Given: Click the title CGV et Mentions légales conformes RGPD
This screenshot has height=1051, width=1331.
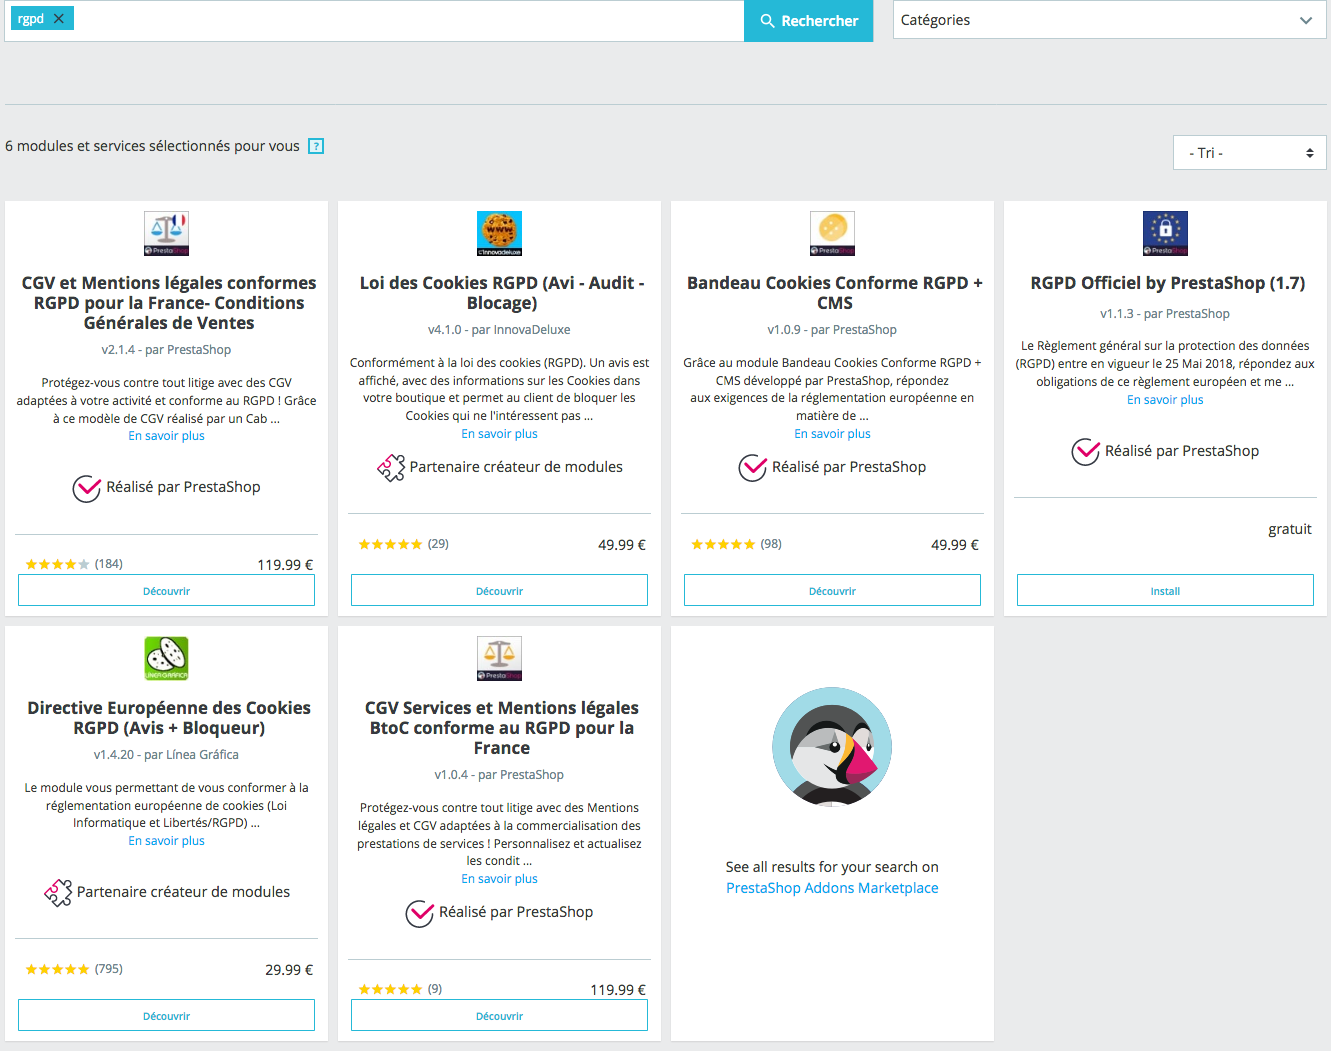Looking at the screenshot, I should 169,303.
